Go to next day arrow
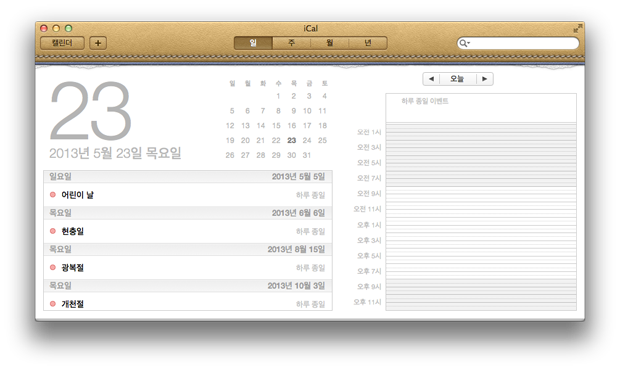The image size is (620, 370). pyautogui.click(x=484, y=79)
